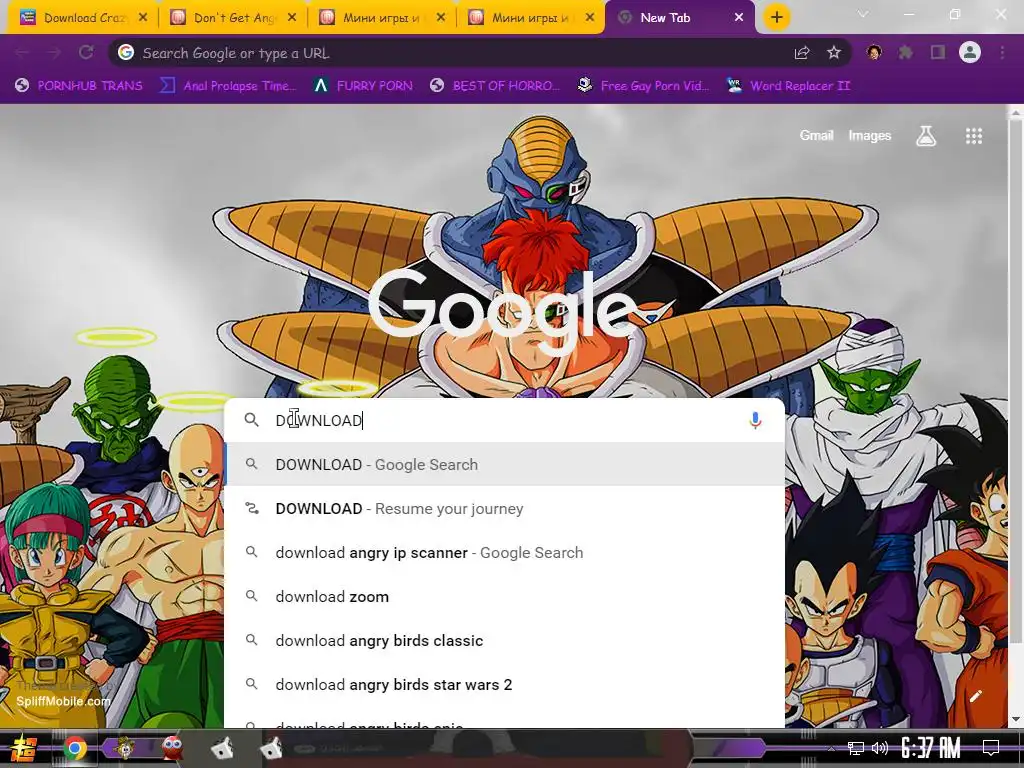The image size is (1024, 768).
Task: Open the tab search dropdown arrow
Action: pos(863,14)
